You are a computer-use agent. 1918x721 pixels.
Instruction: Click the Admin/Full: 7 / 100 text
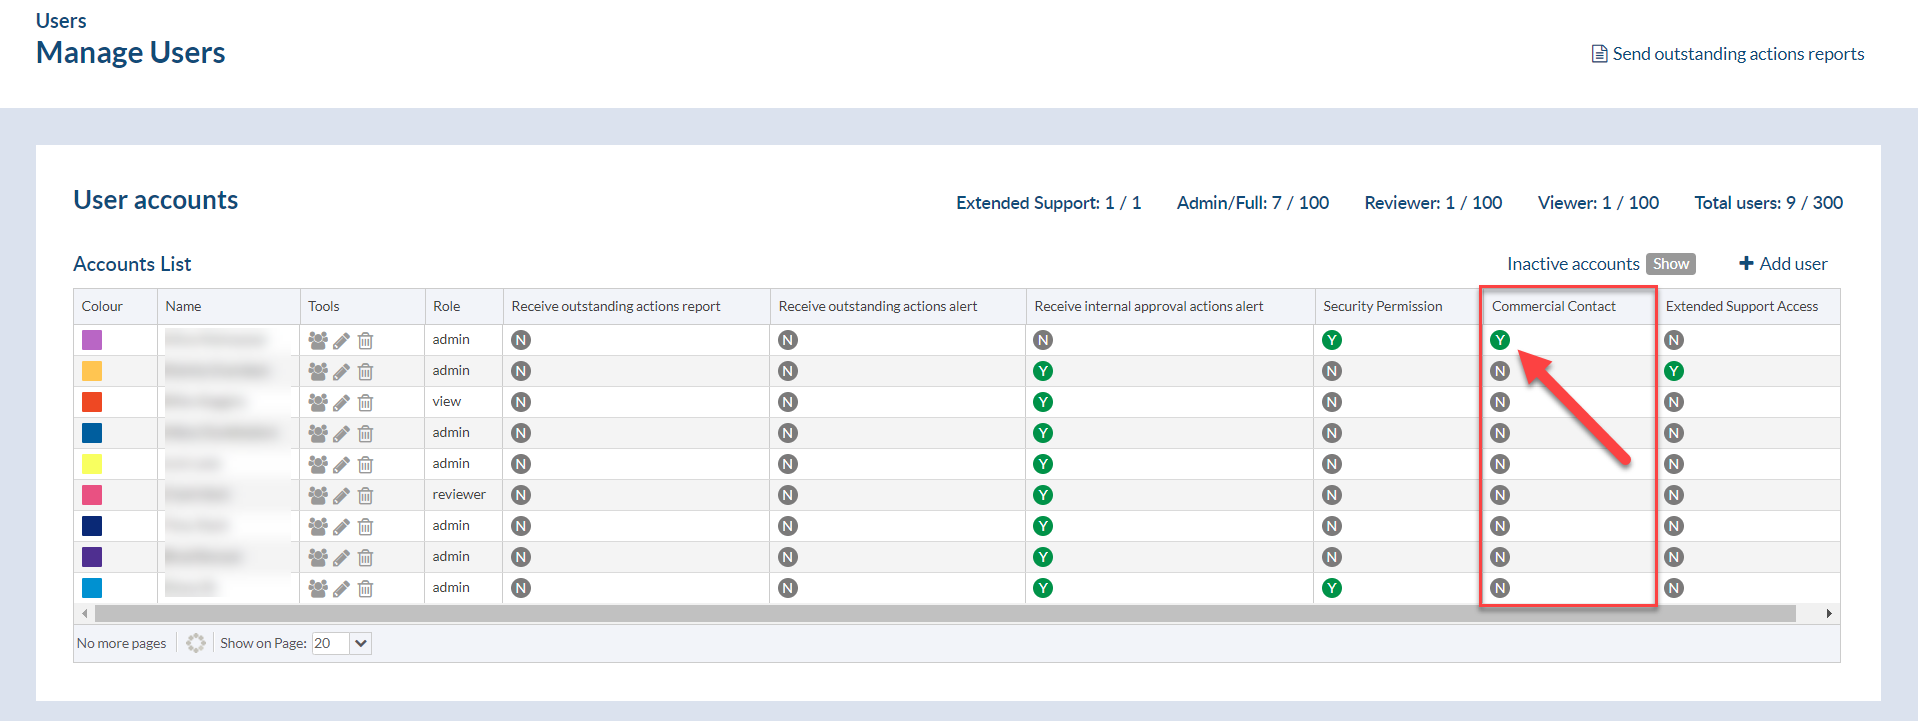pyautogui.click(x=1252, y=203)
